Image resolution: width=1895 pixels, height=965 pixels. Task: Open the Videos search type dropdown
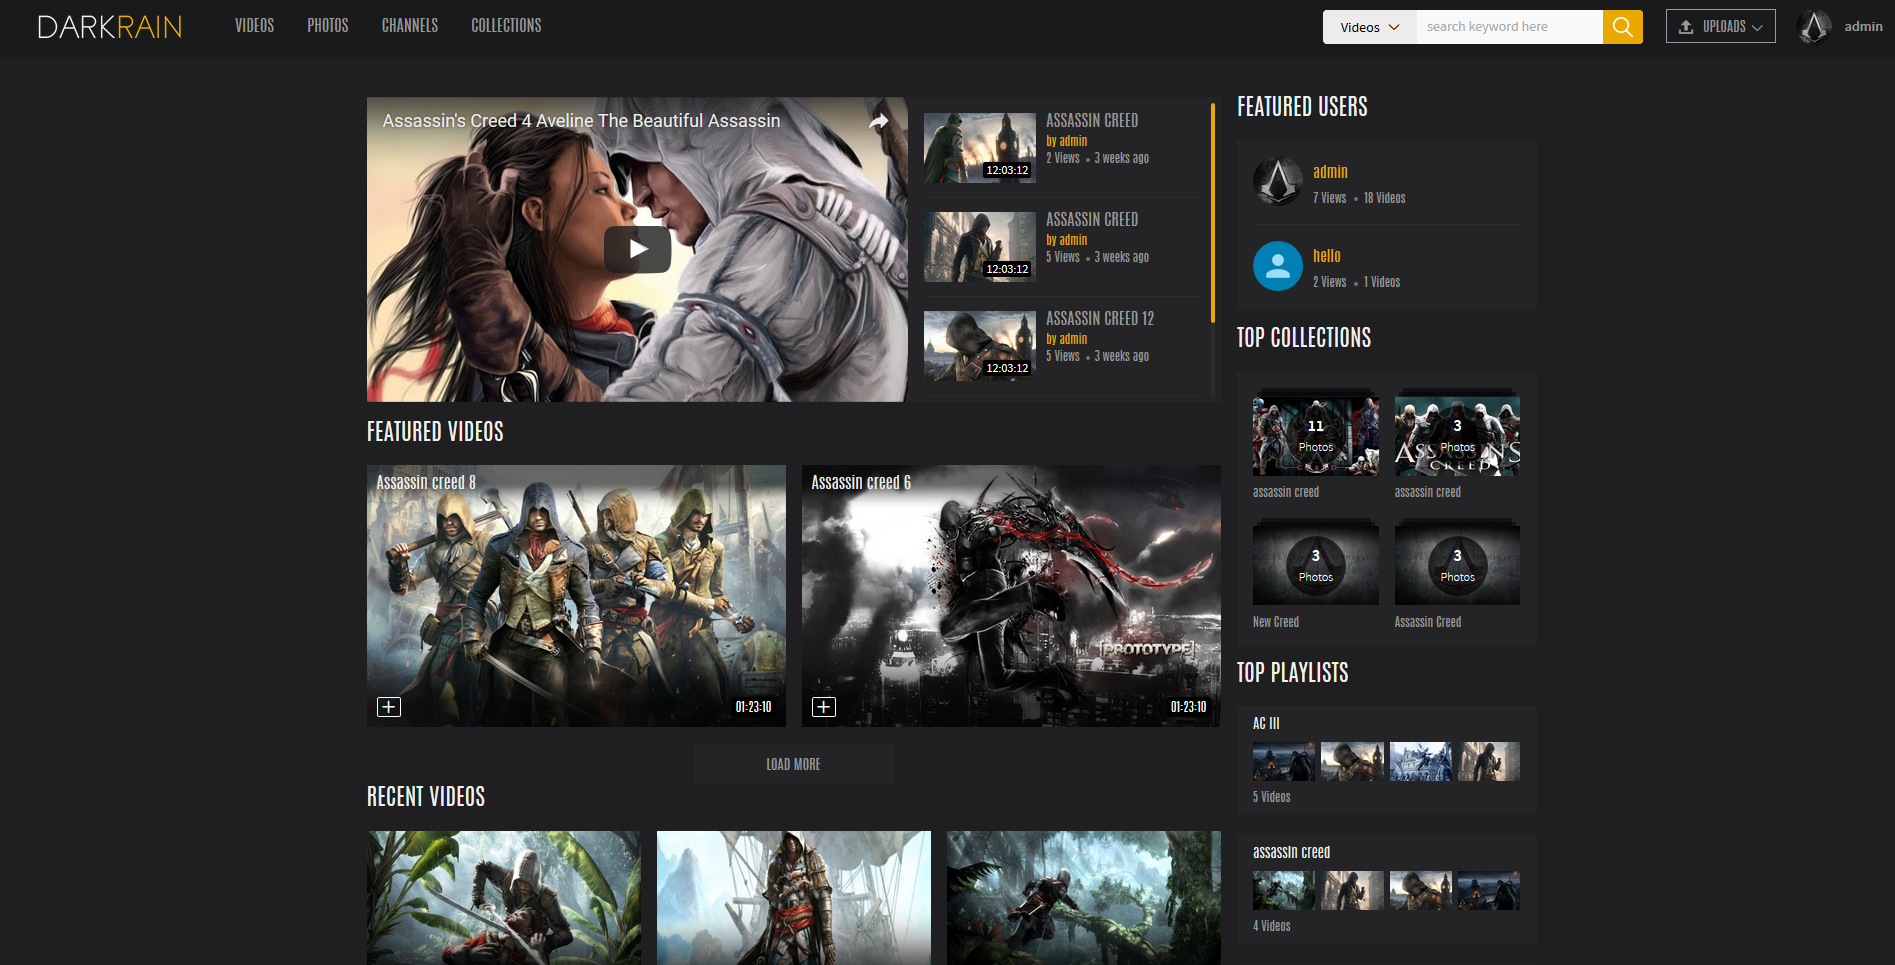click(x=1369, y=27)
